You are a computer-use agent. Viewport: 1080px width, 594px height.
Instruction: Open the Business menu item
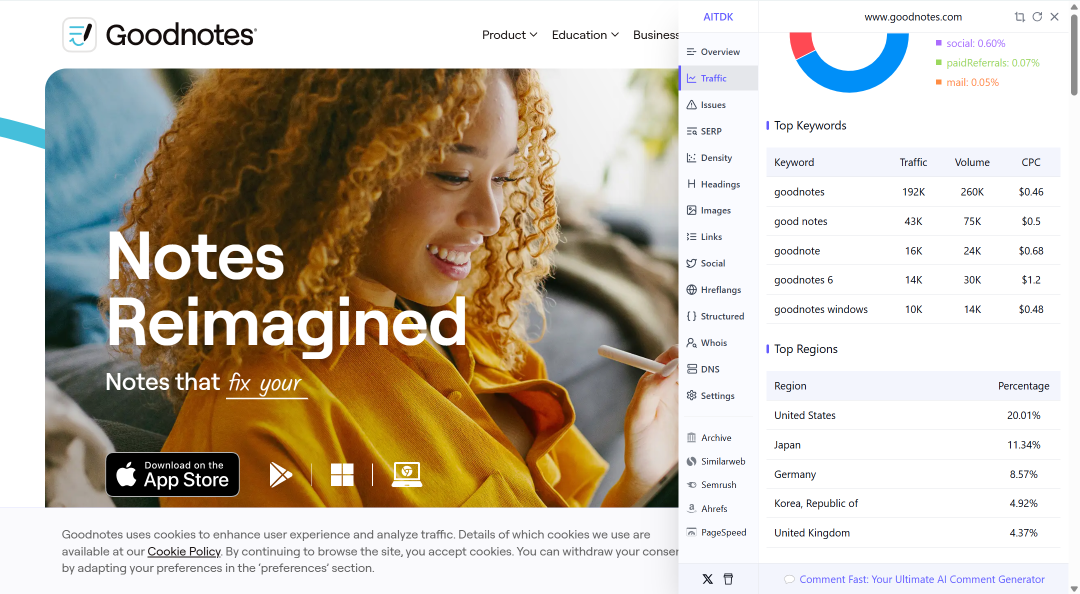coord(656,34)
